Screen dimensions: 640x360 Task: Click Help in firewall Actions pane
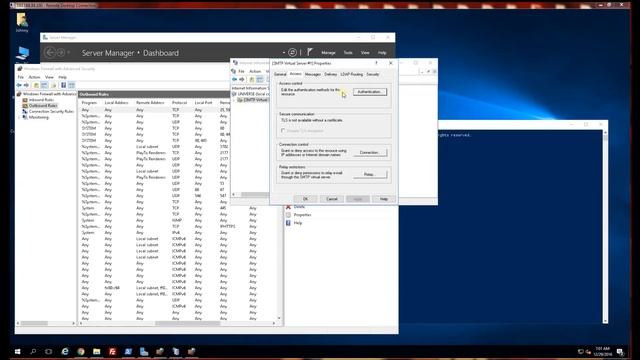pos(298,223)
